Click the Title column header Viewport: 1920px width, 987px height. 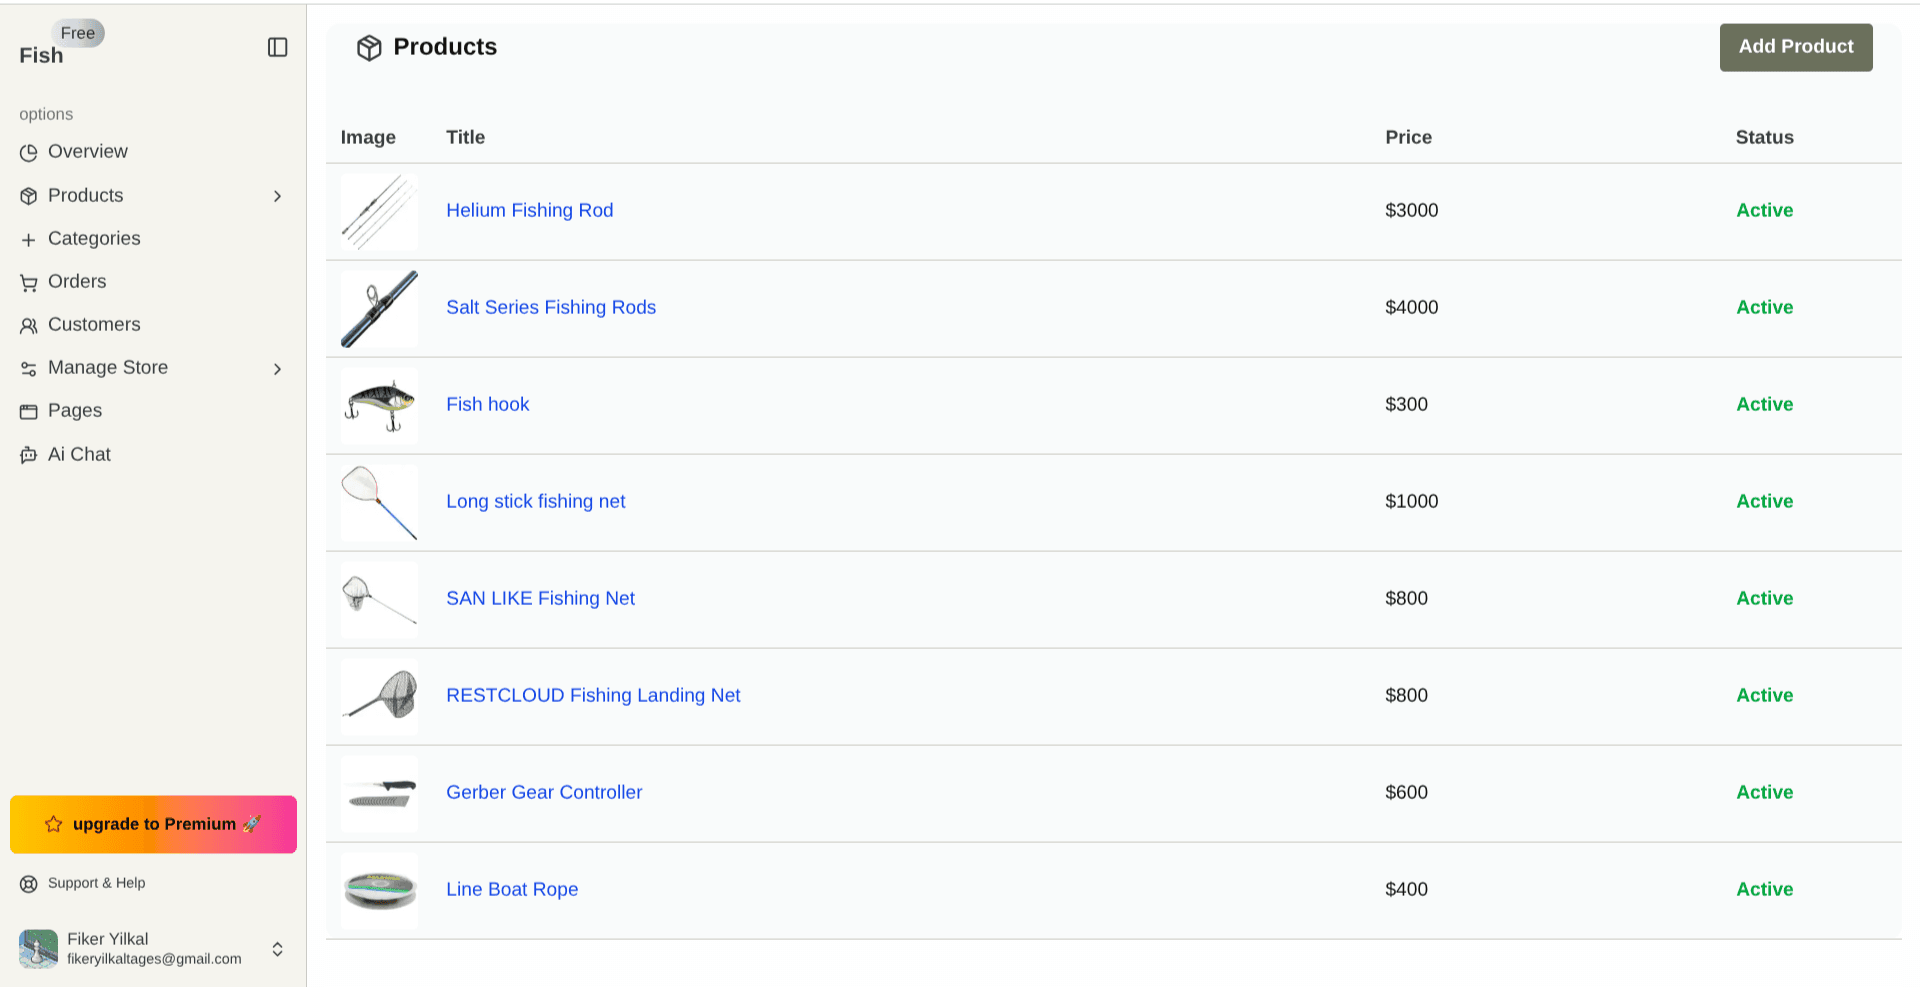tap(465, 137)
